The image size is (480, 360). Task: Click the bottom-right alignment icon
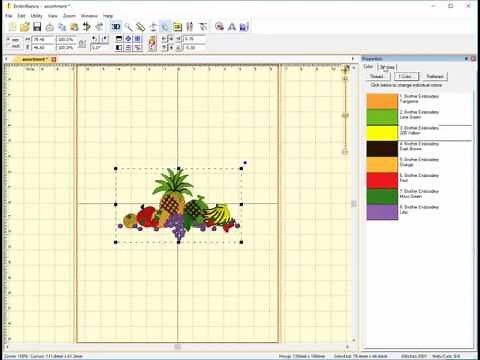click(137, 48)
